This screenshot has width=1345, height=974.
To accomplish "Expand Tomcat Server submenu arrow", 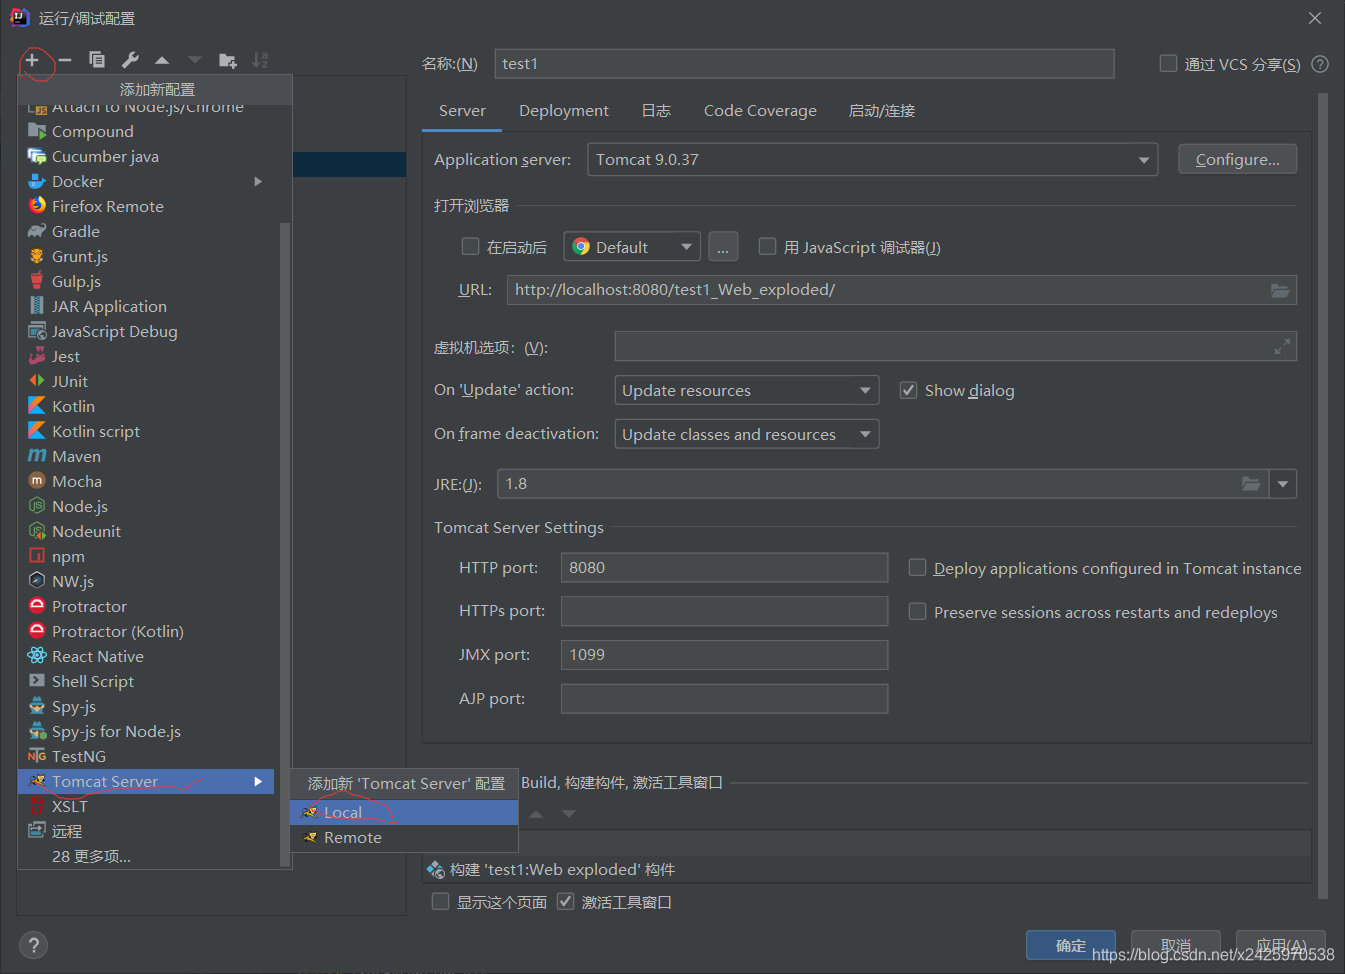I will tap(258, 781).
